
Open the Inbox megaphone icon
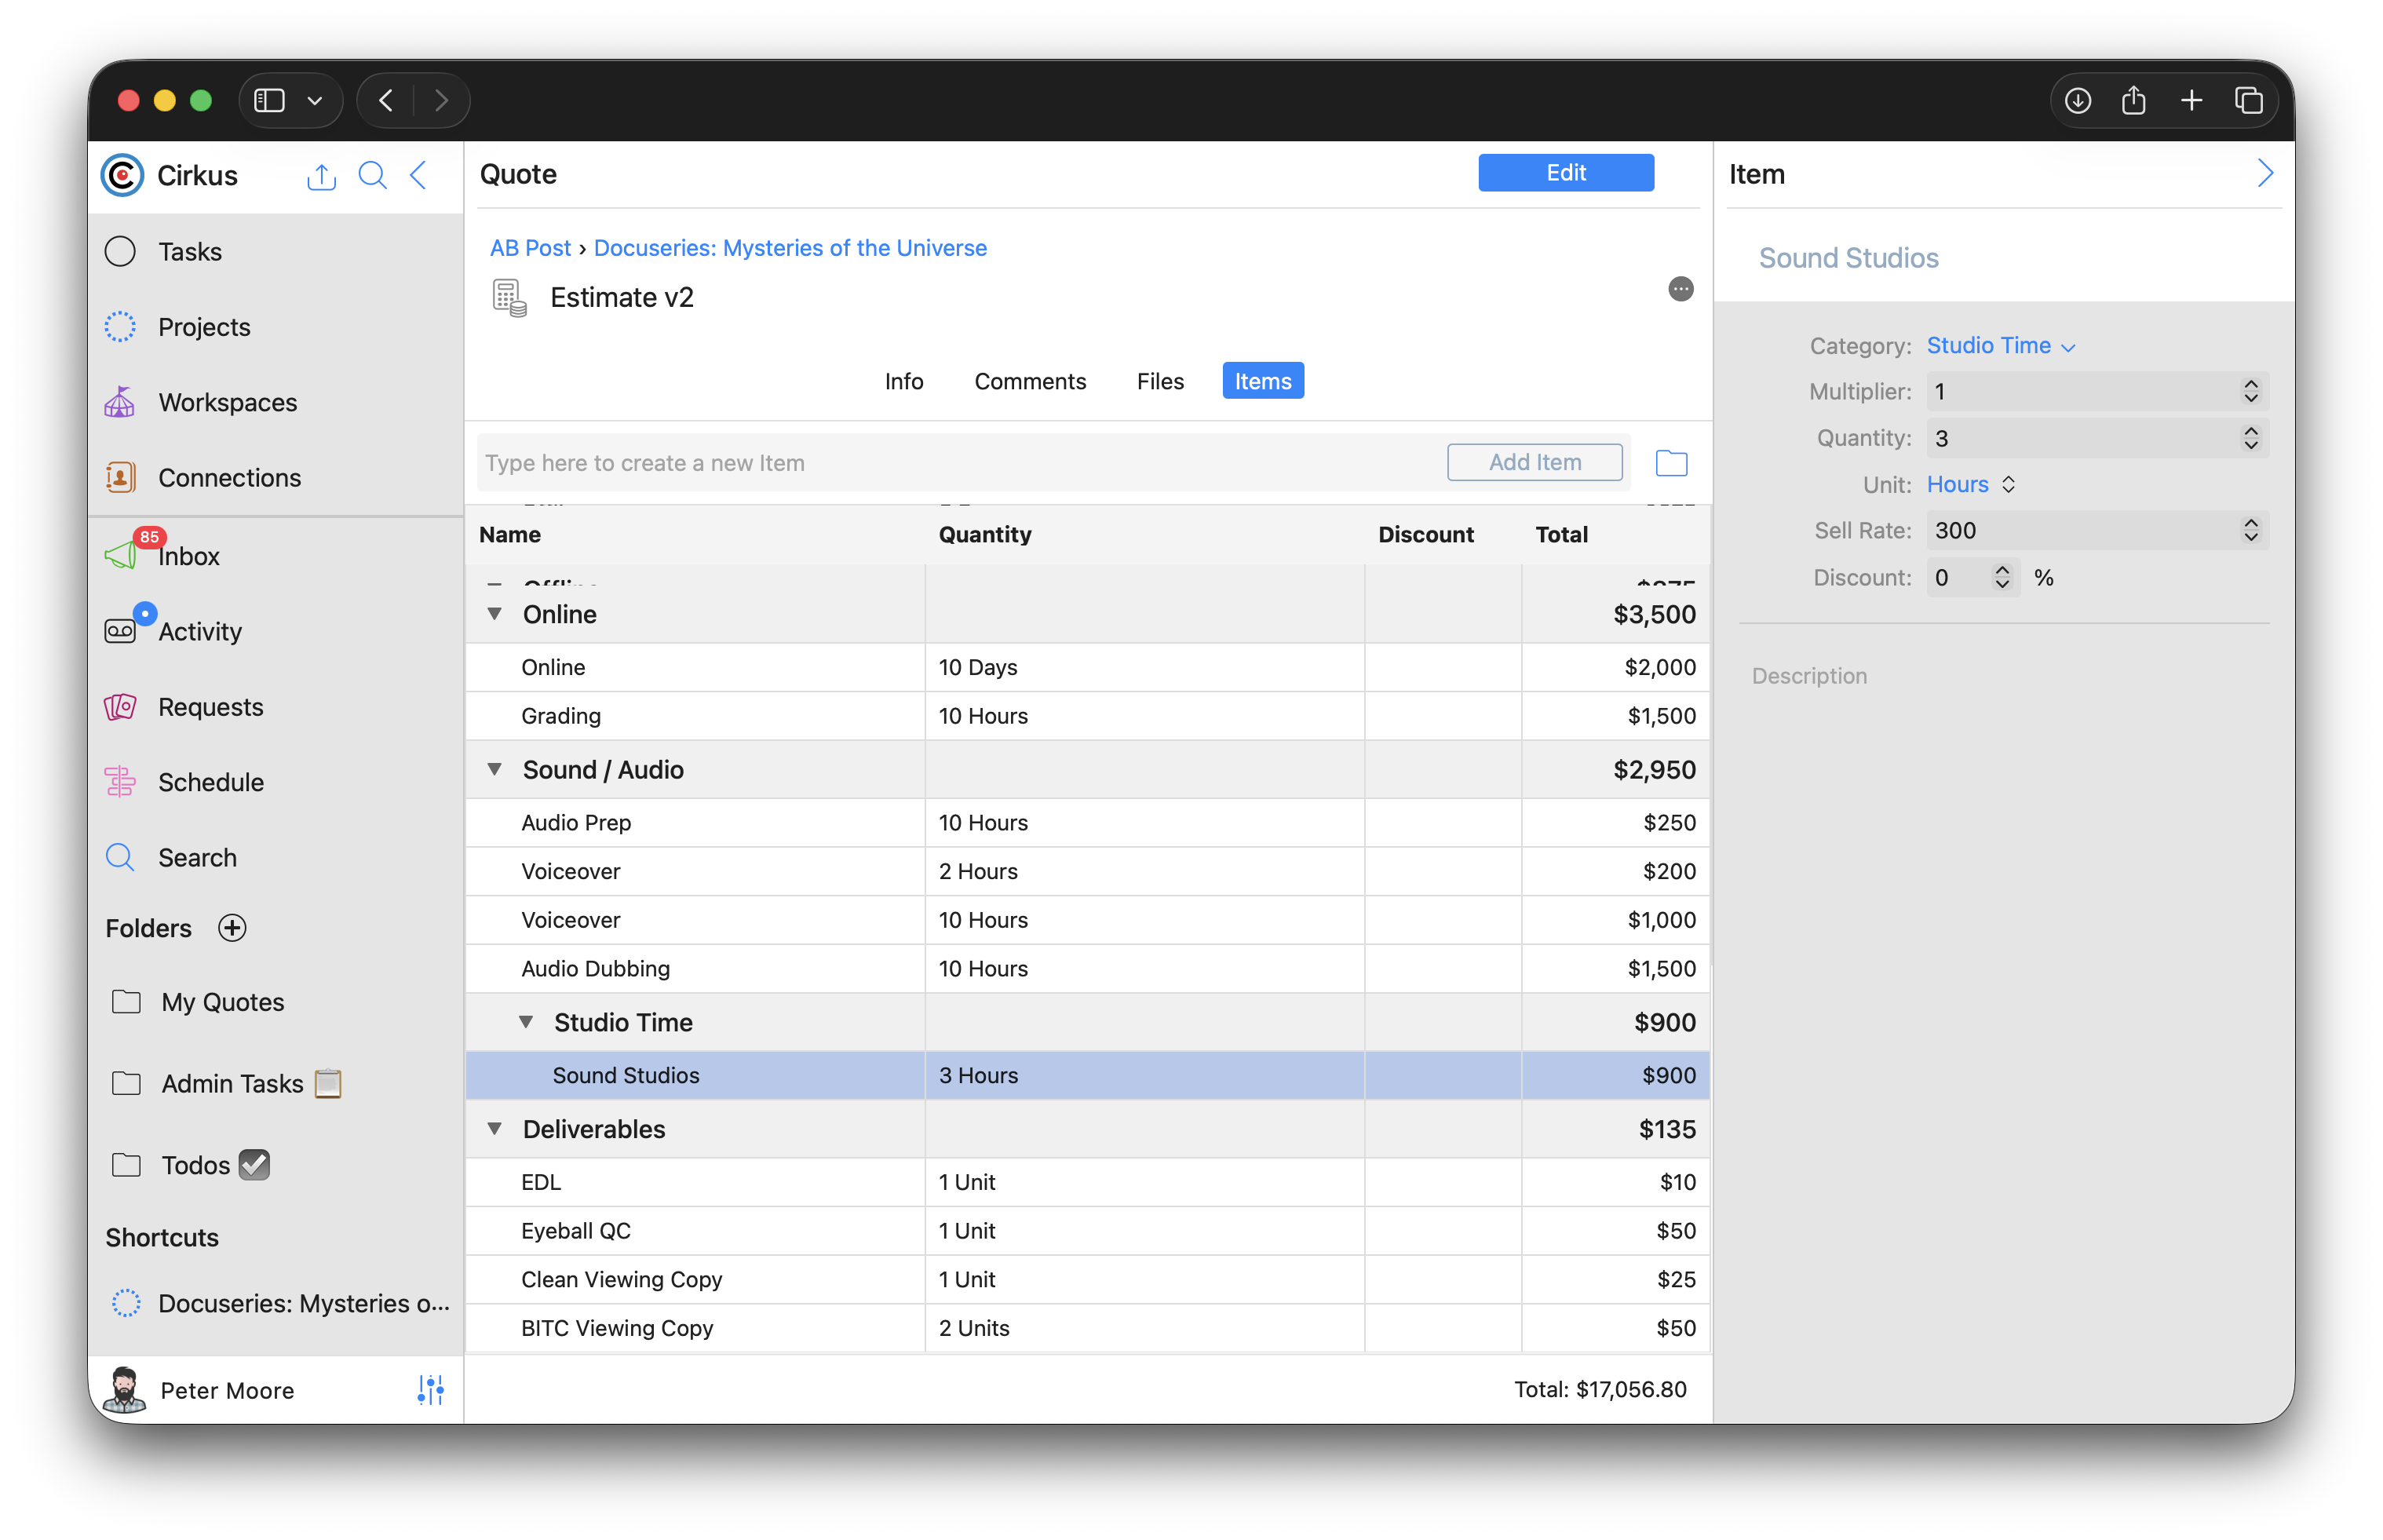click(x=122, y=555)
